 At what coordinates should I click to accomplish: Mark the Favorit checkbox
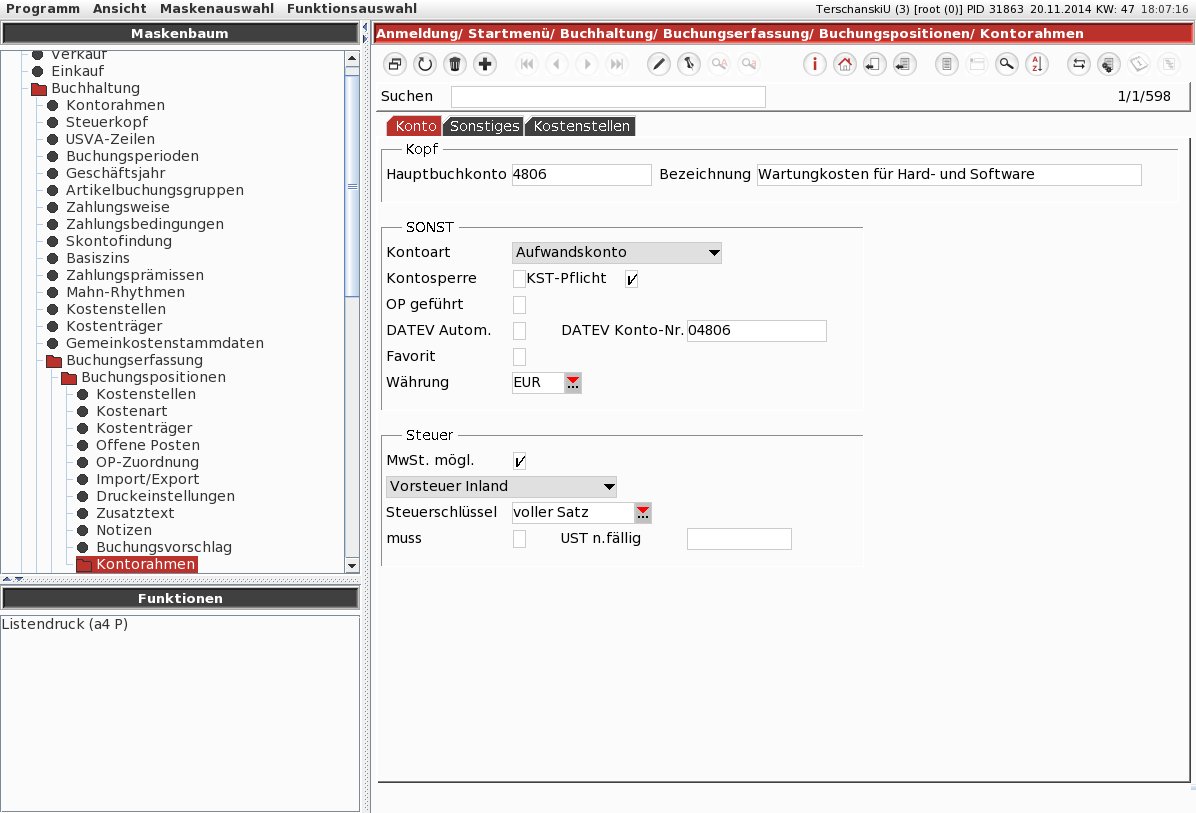[x=519, y=356]
